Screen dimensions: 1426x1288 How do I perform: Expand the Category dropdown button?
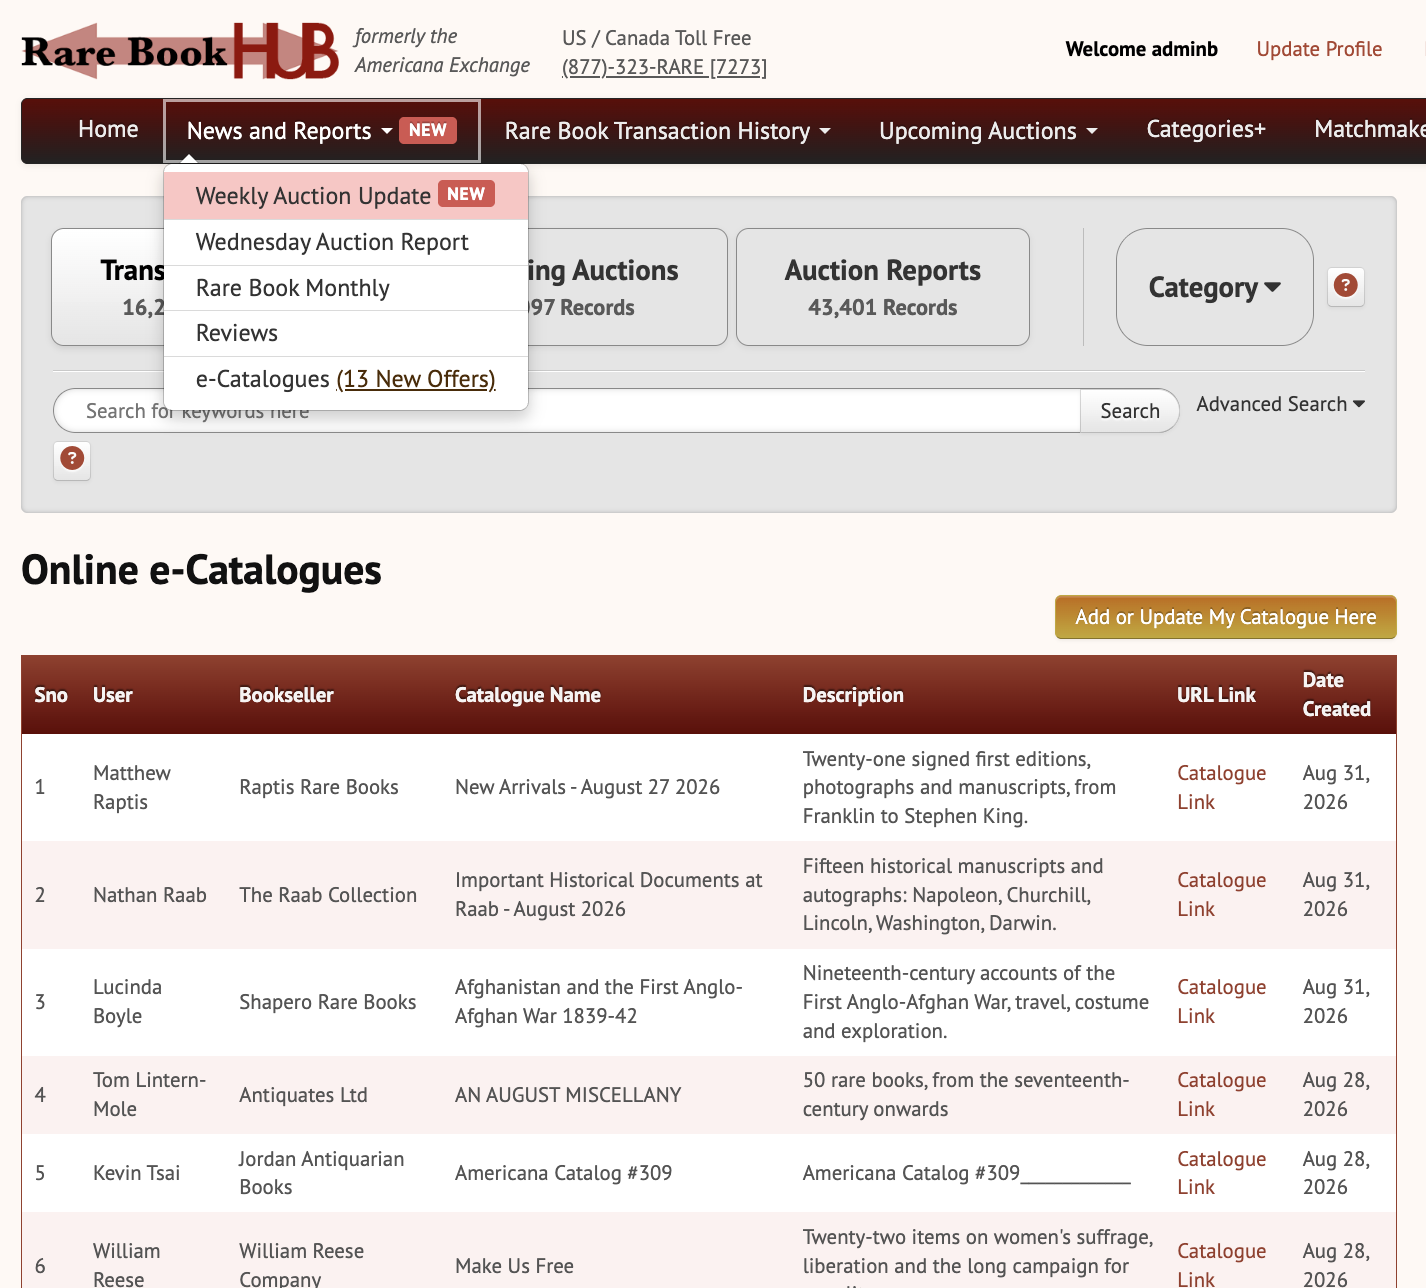[1214, 287]
